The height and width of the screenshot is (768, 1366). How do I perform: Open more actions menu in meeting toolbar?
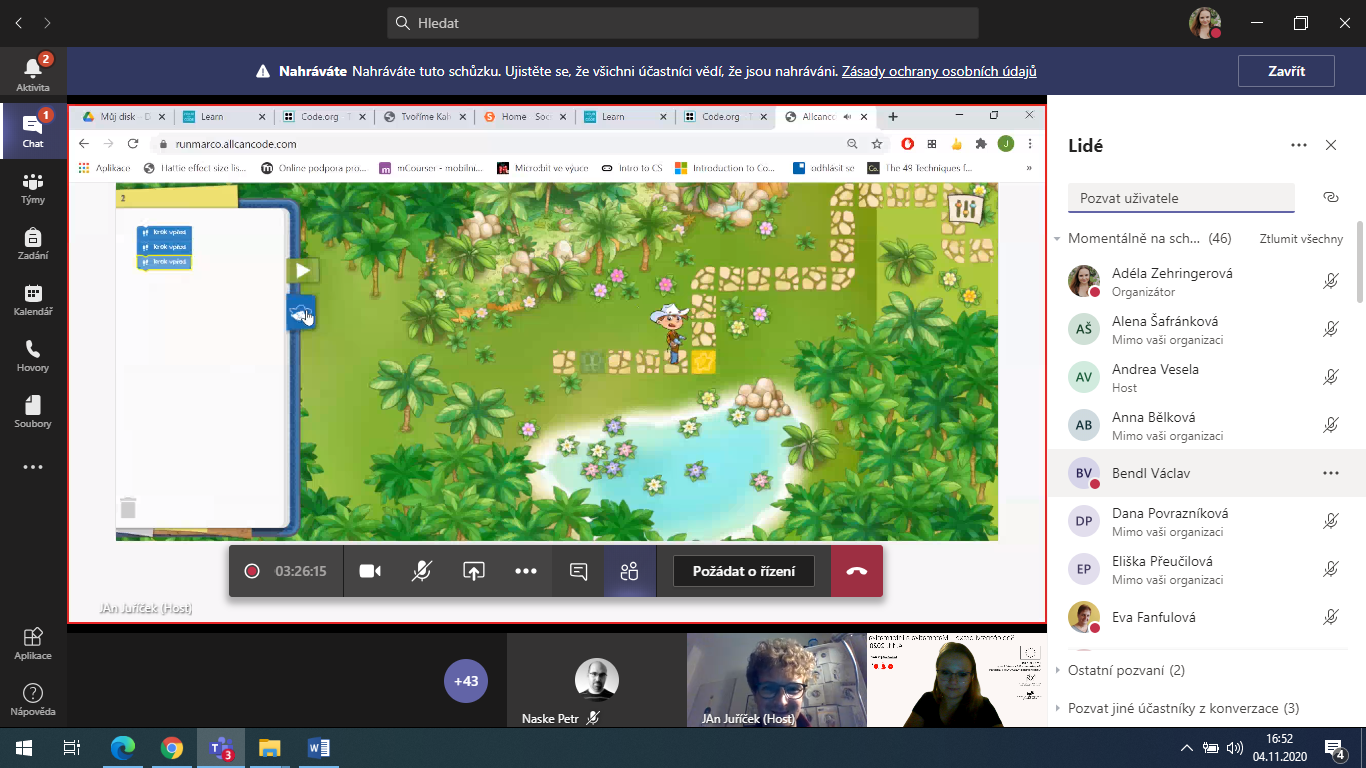[x=526, y=571]
